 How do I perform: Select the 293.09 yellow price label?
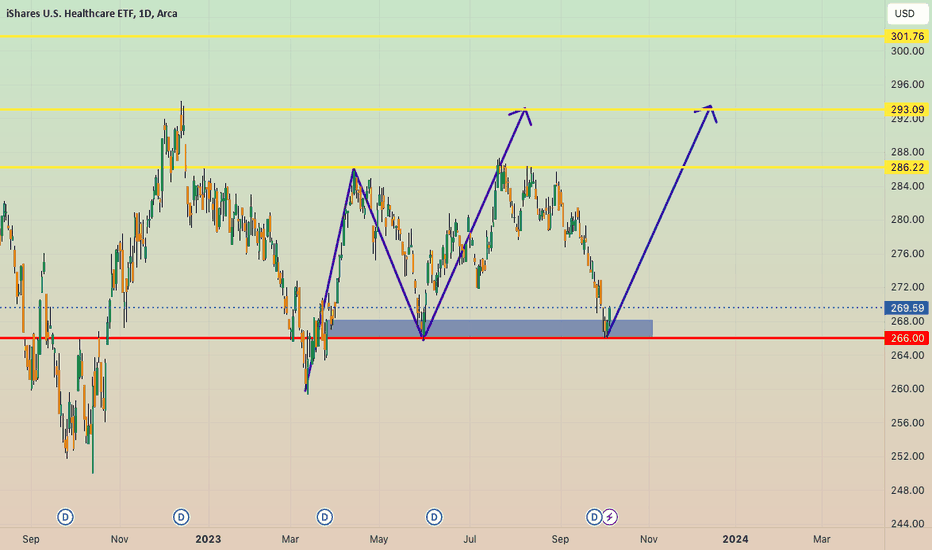pos(907,109)
